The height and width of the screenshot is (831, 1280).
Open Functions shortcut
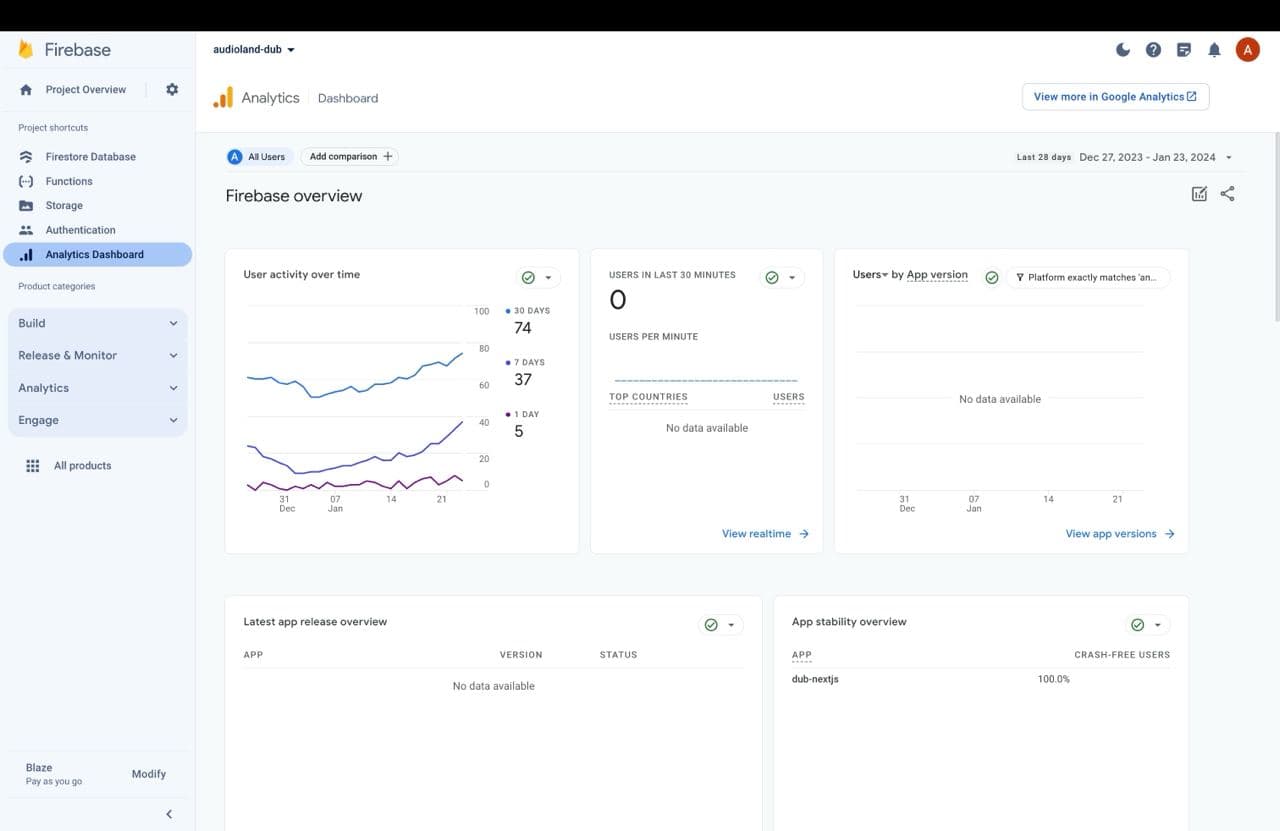coord(69,181)
